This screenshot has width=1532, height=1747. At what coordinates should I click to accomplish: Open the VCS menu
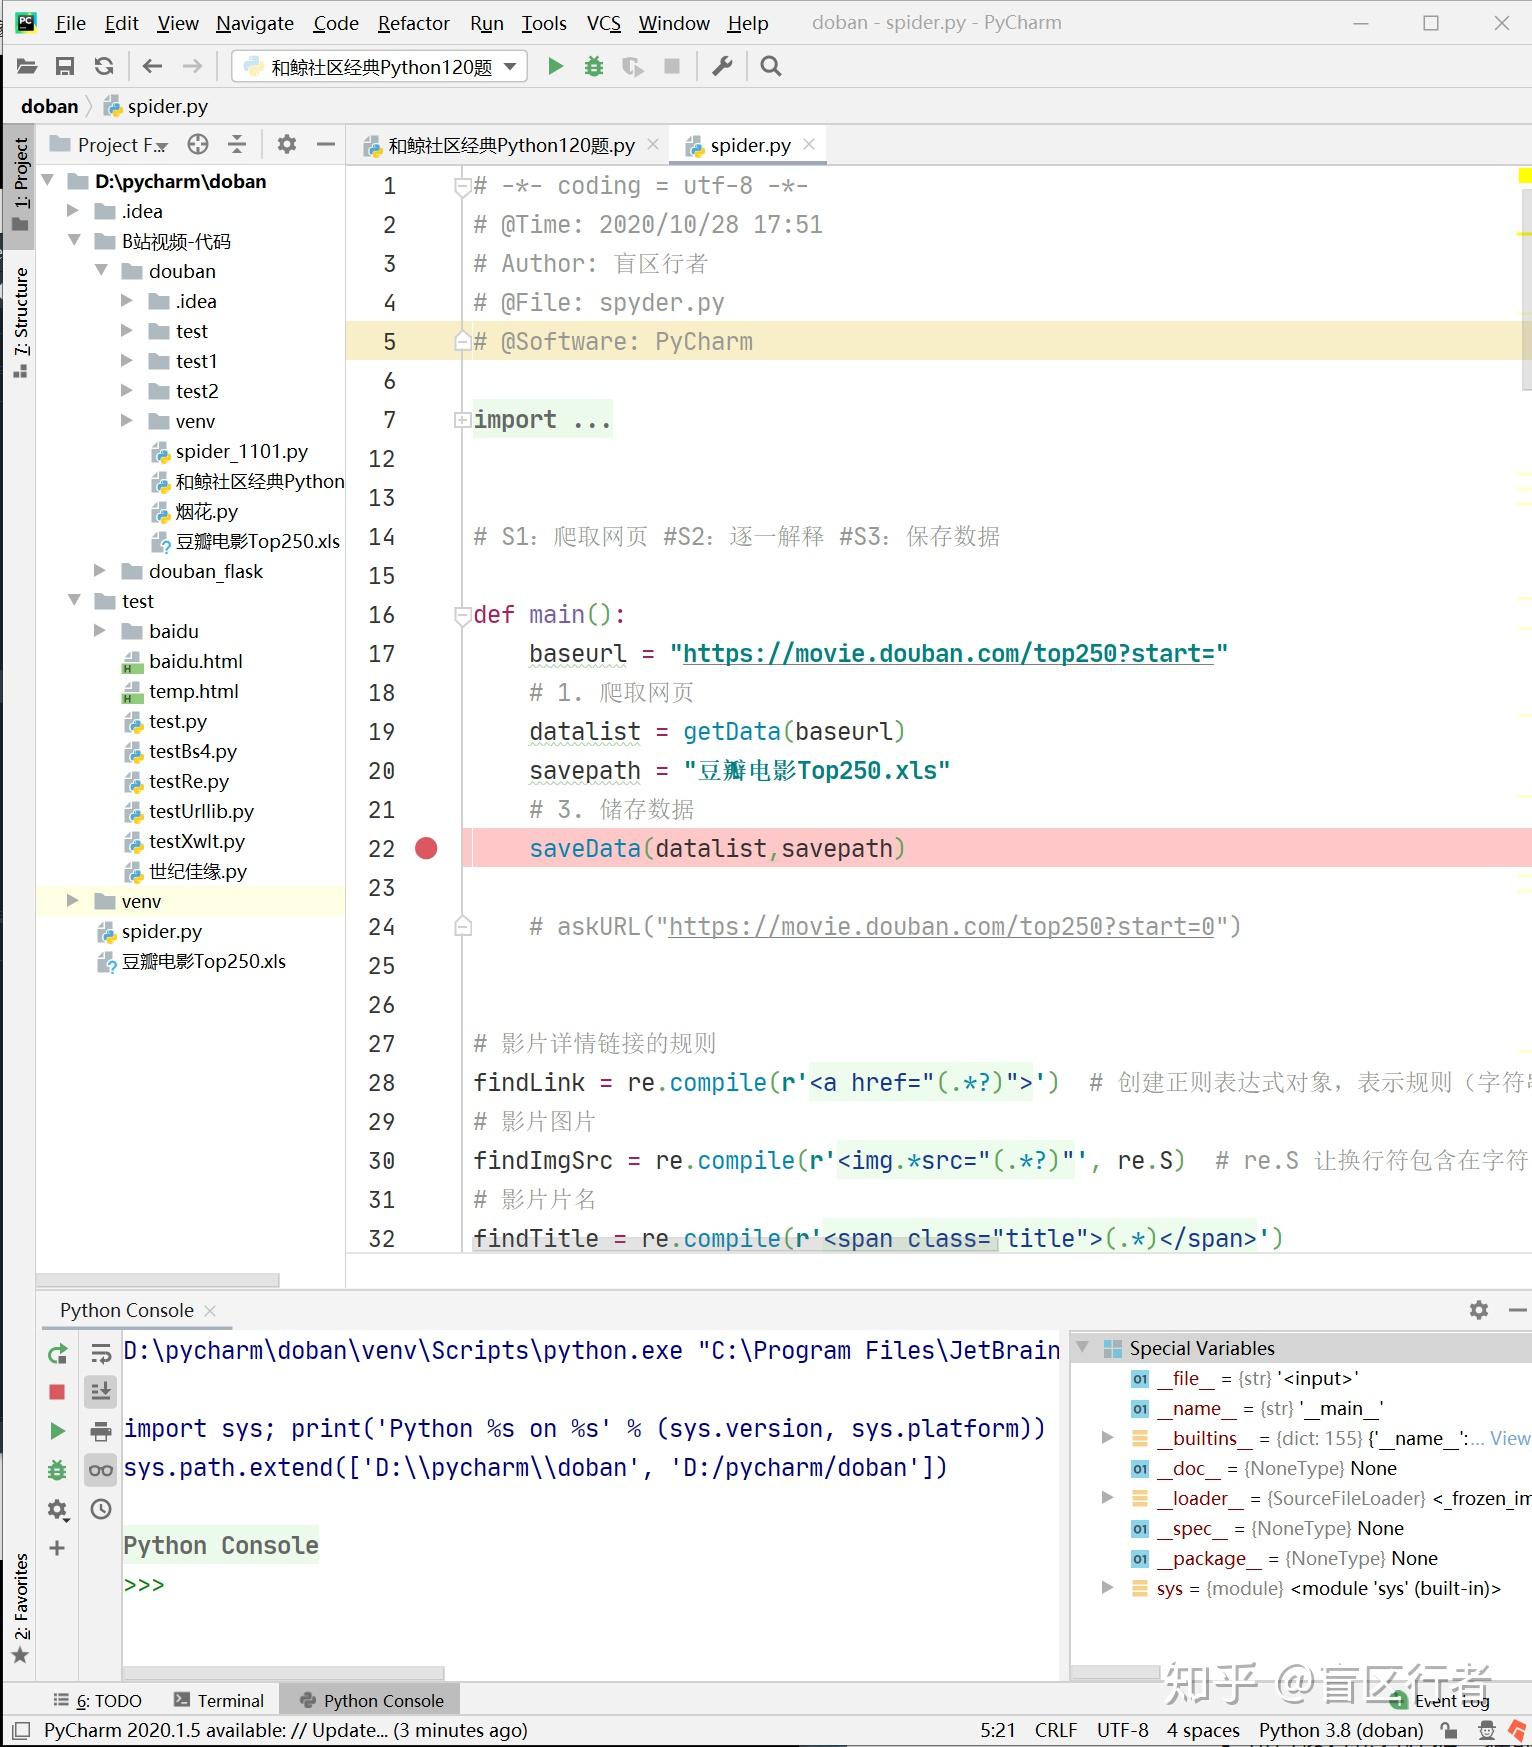[604, 23]
